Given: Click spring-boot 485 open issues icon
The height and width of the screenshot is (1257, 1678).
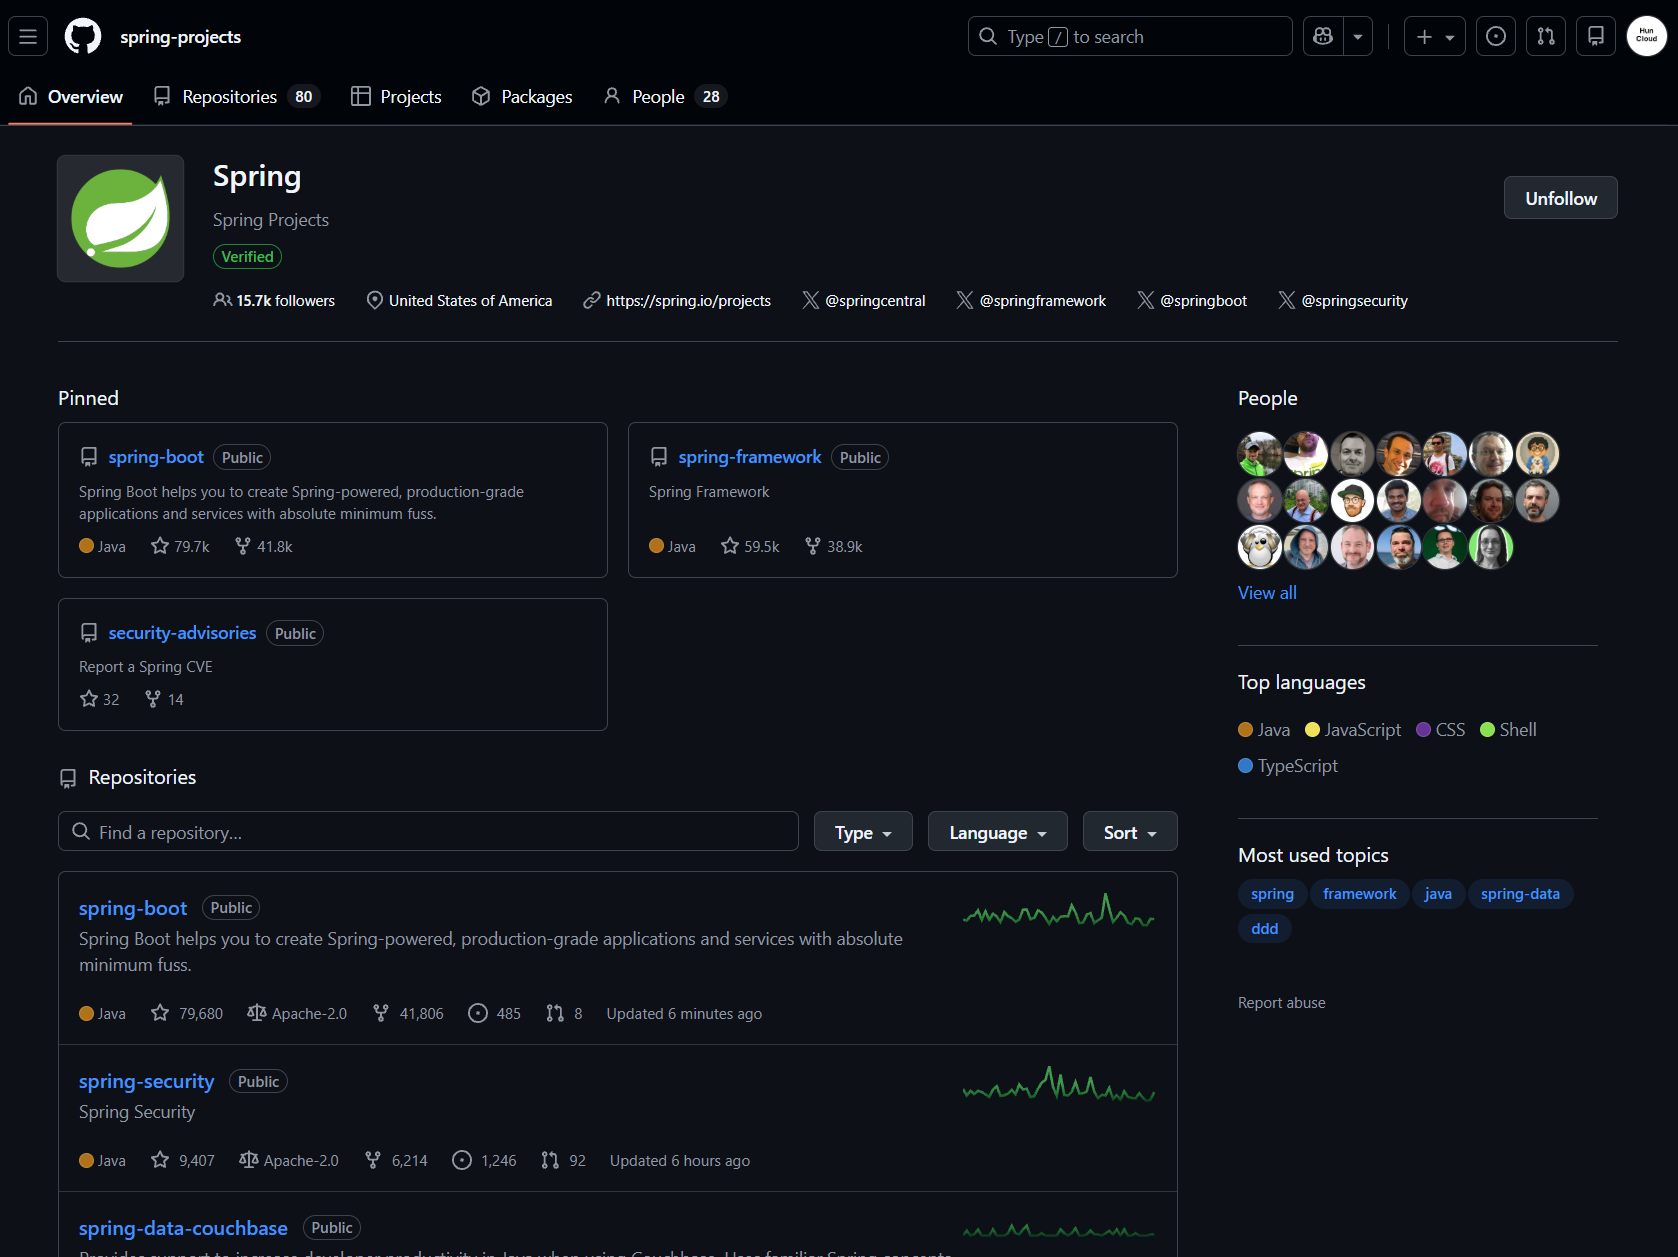Looking at the screenshot, I should (478, 1013).
